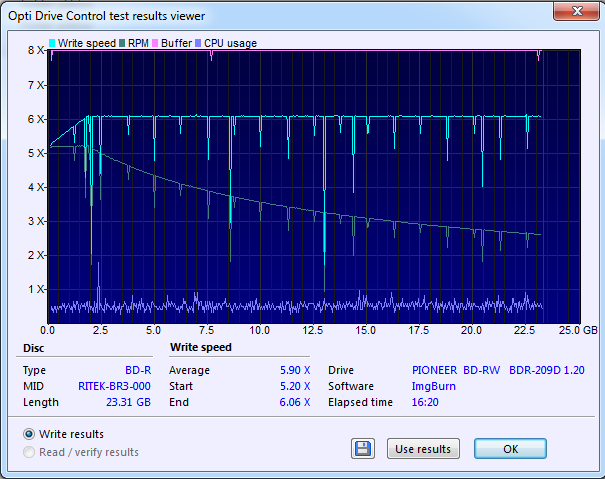The height and width of the screenshot is (479, 605).
Task: Click the start speed value 5.20 X
Action: coord(295,386)
